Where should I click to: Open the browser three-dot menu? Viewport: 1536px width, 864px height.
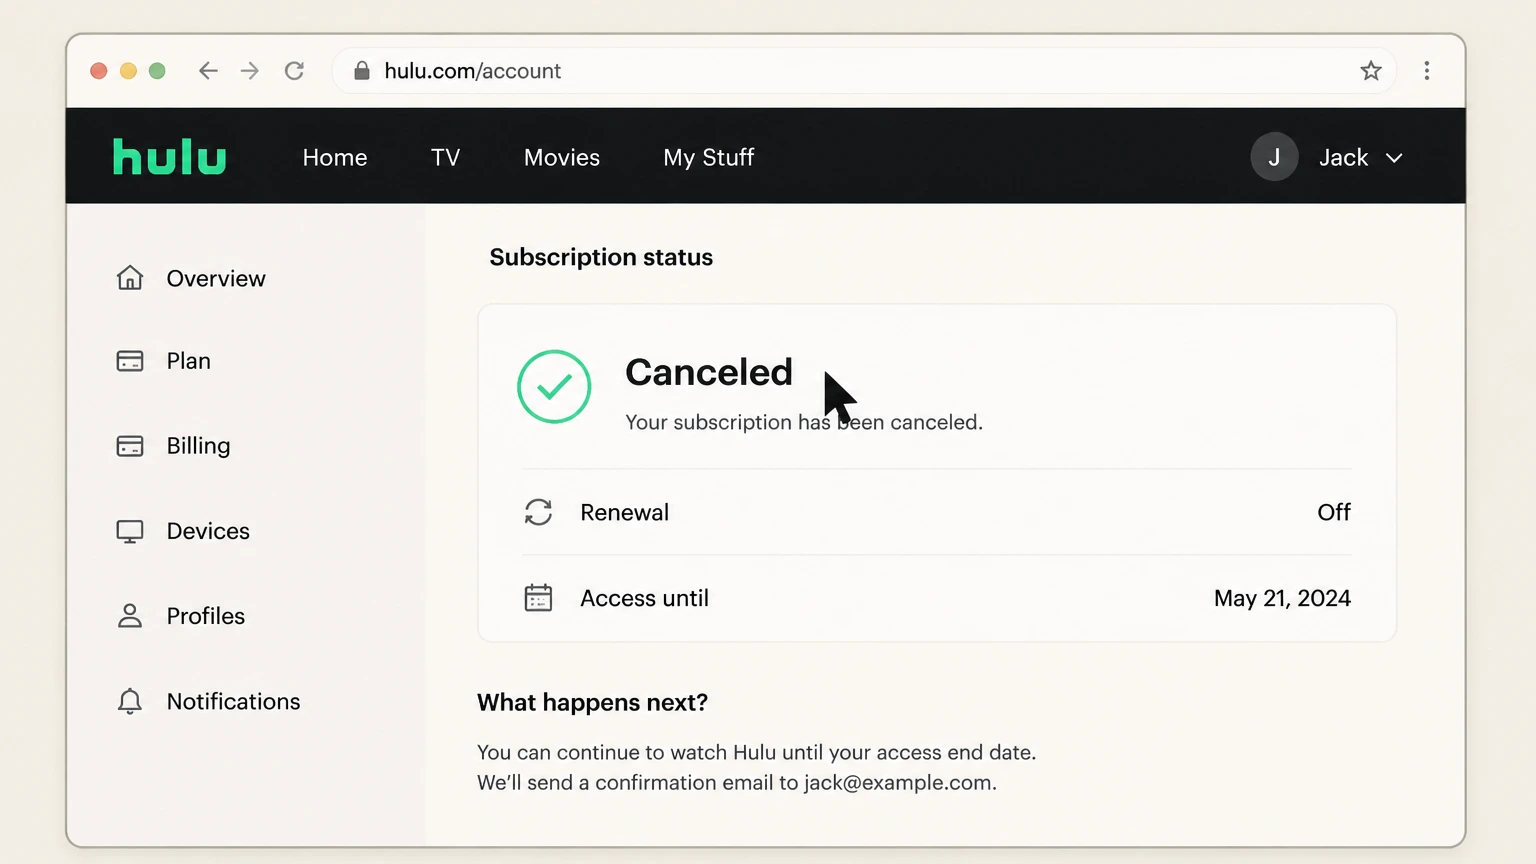pyautogui.click(x=1427, y=71)
